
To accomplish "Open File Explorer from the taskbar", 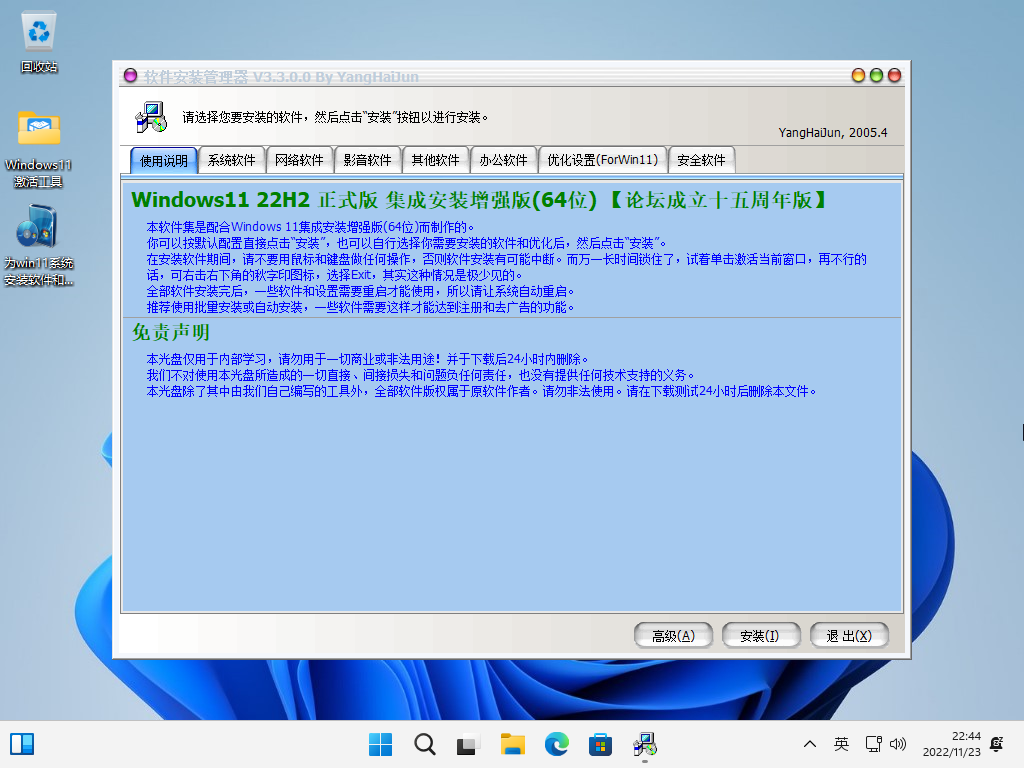I will [x=513, y=744].
